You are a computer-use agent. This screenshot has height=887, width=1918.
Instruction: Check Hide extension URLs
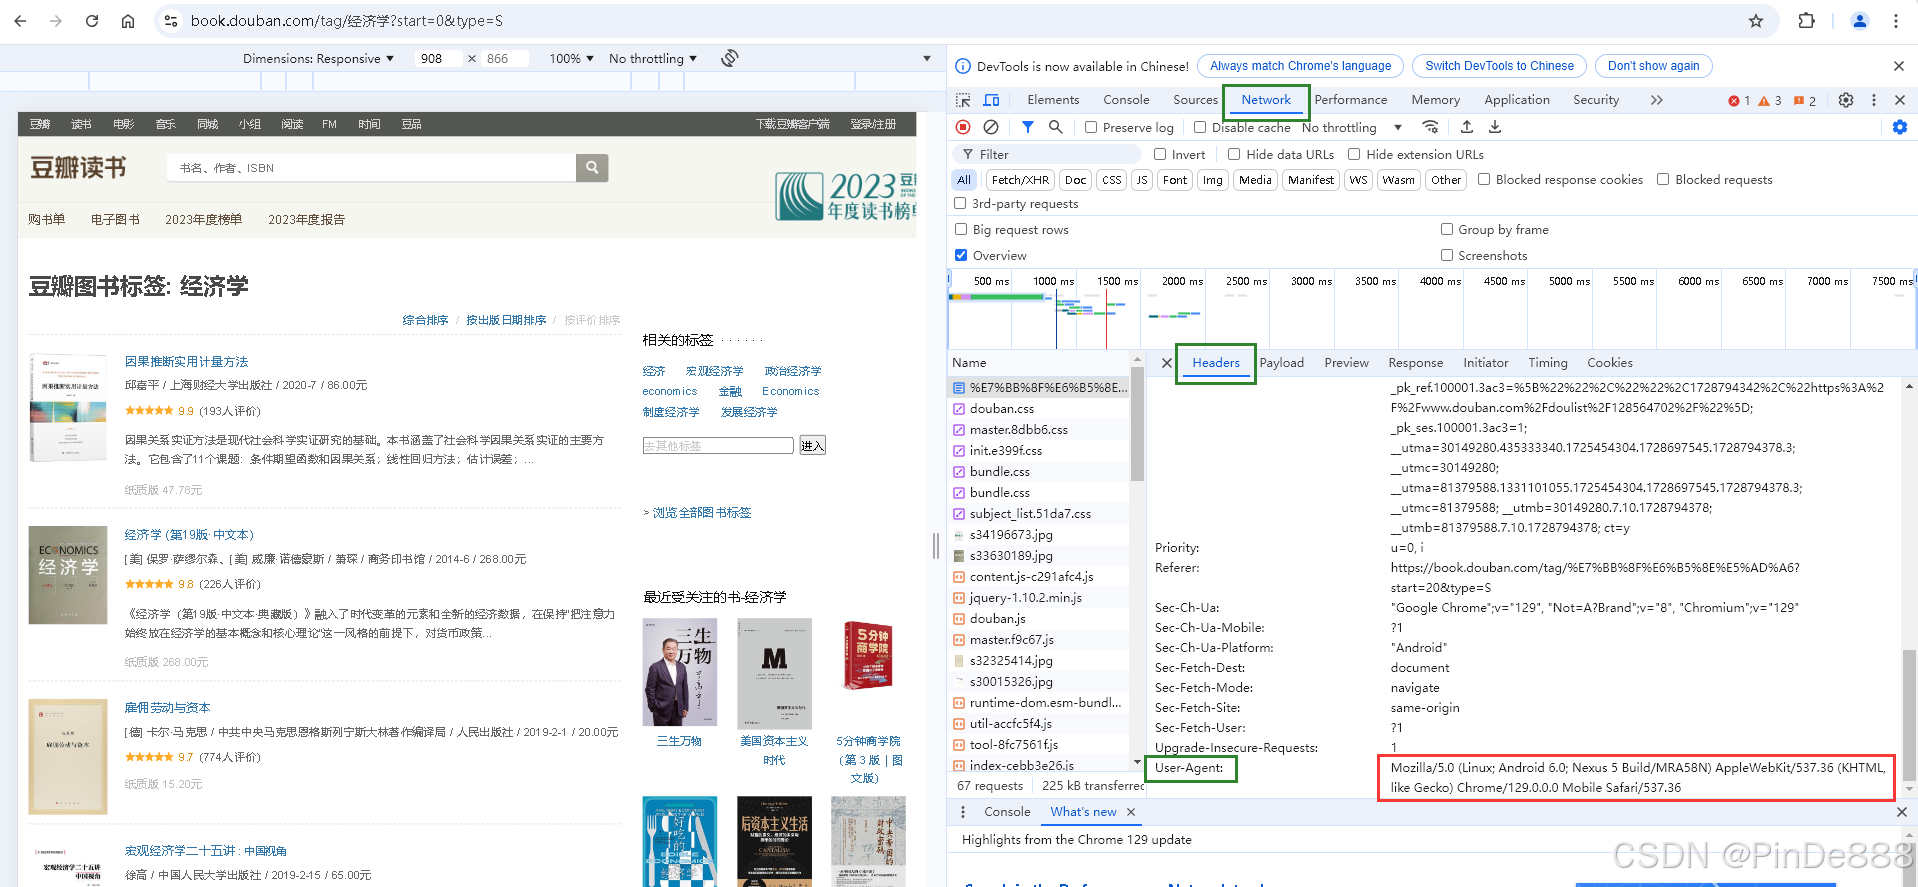tap(1354, 154)
